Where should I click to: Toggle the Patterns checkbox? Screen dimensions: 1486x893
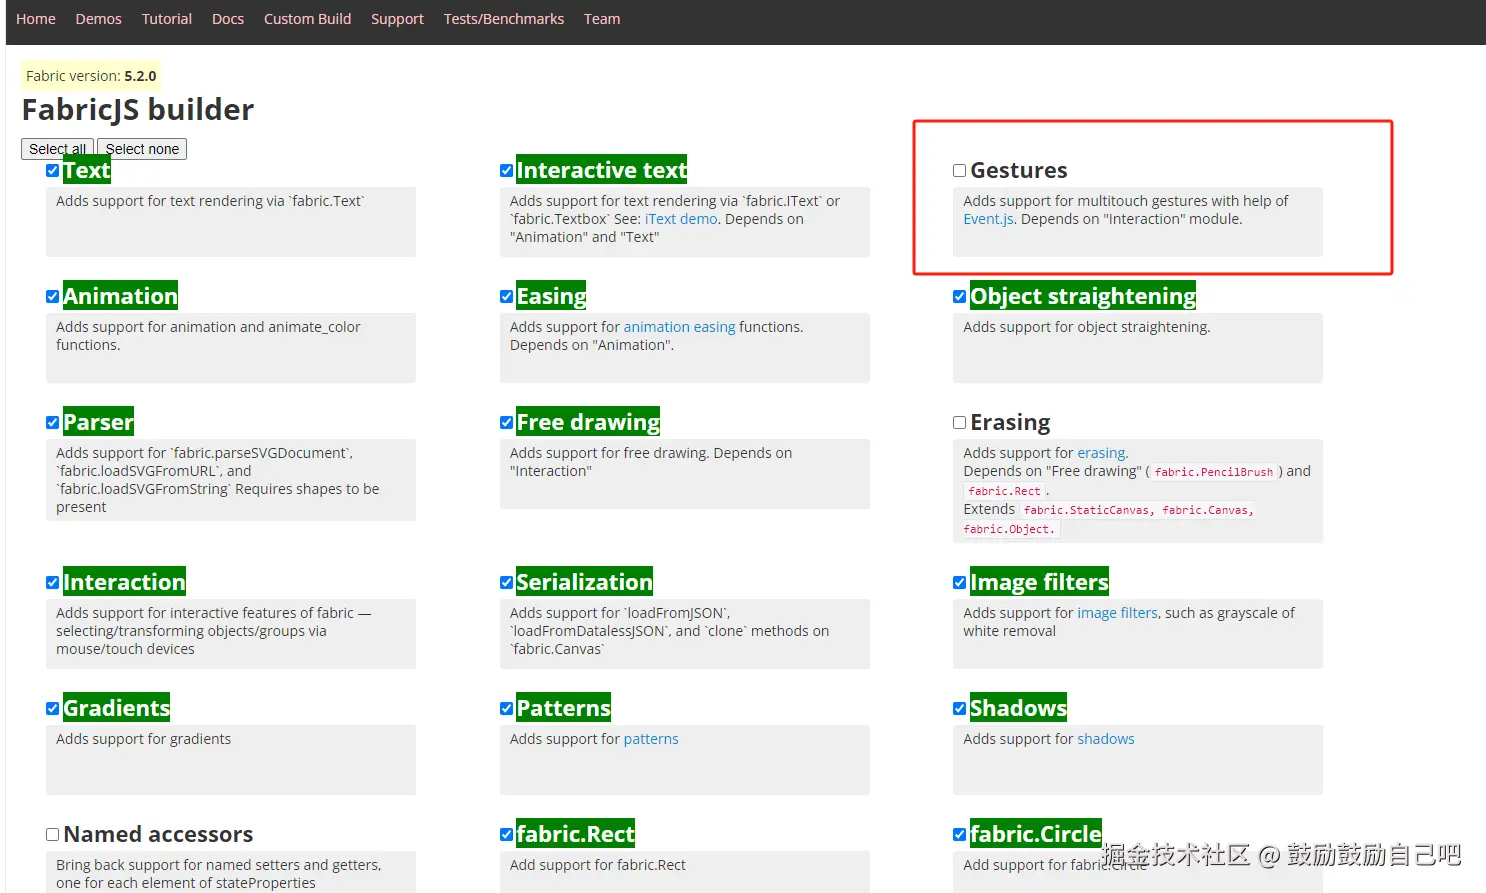506,709
